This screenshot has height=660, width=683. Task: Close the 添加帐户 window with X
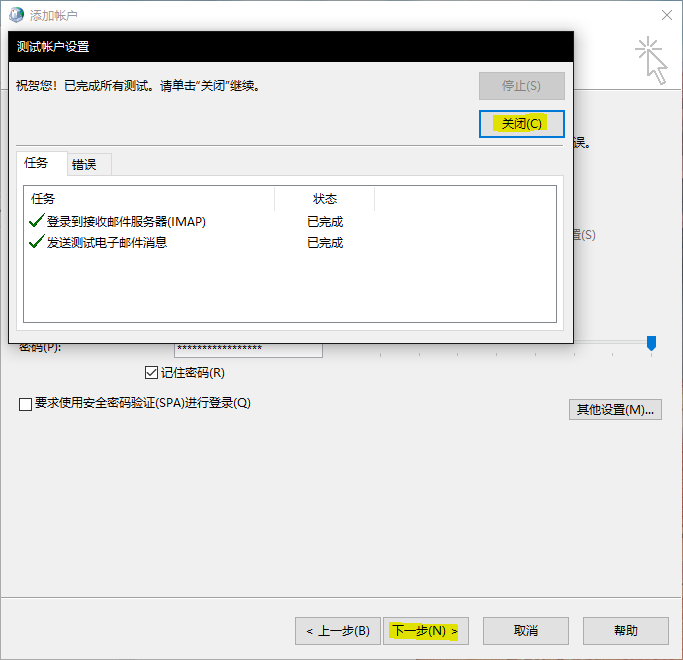coord(666,15)
